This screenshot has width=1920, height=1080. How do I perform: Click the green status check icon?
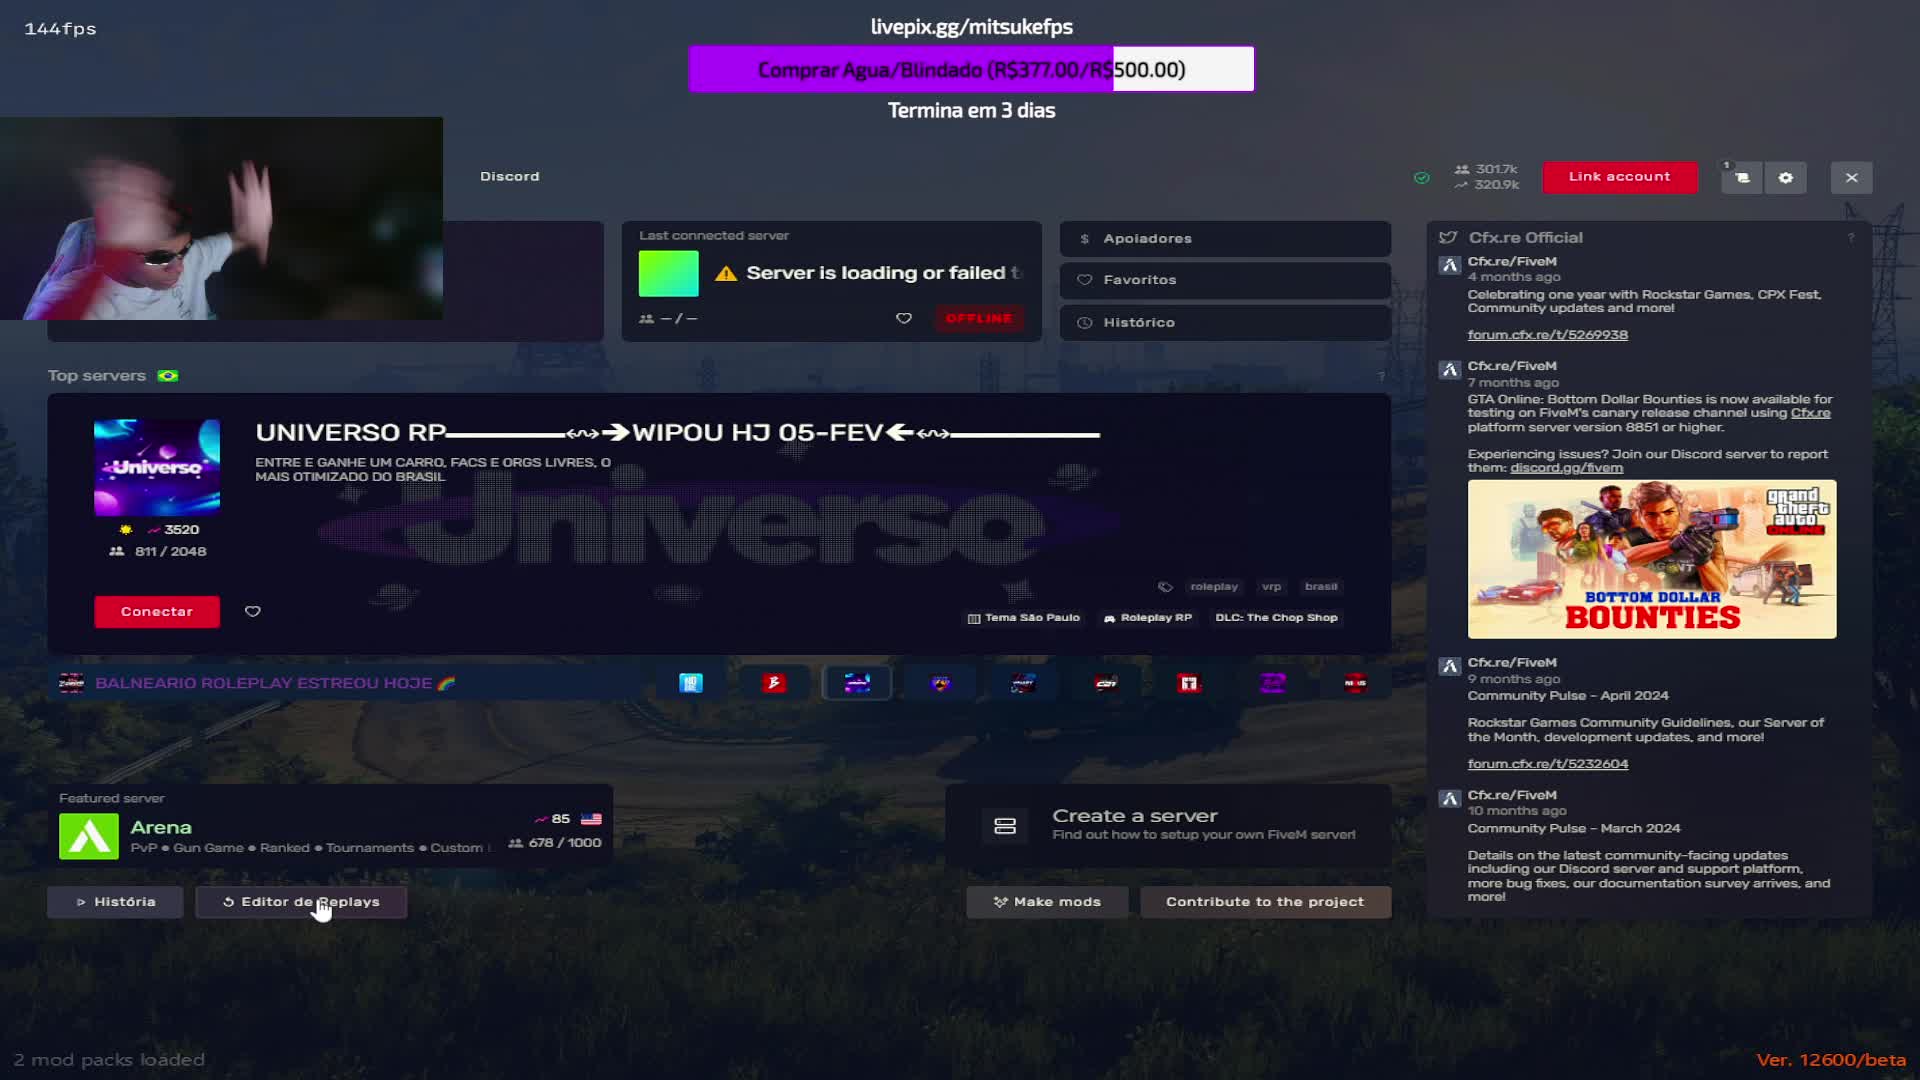point(1422,178)
